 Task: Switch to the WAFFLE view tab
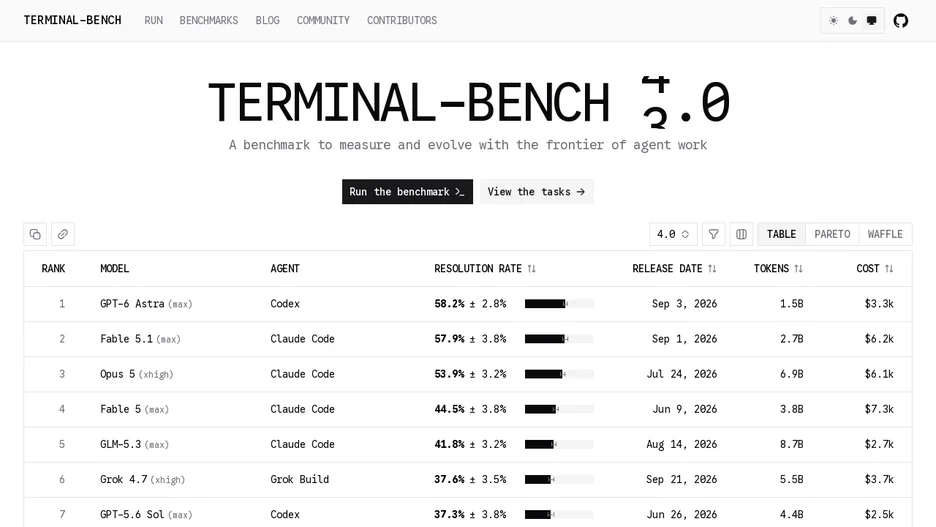pyautogui.click(x=885, y=234)
